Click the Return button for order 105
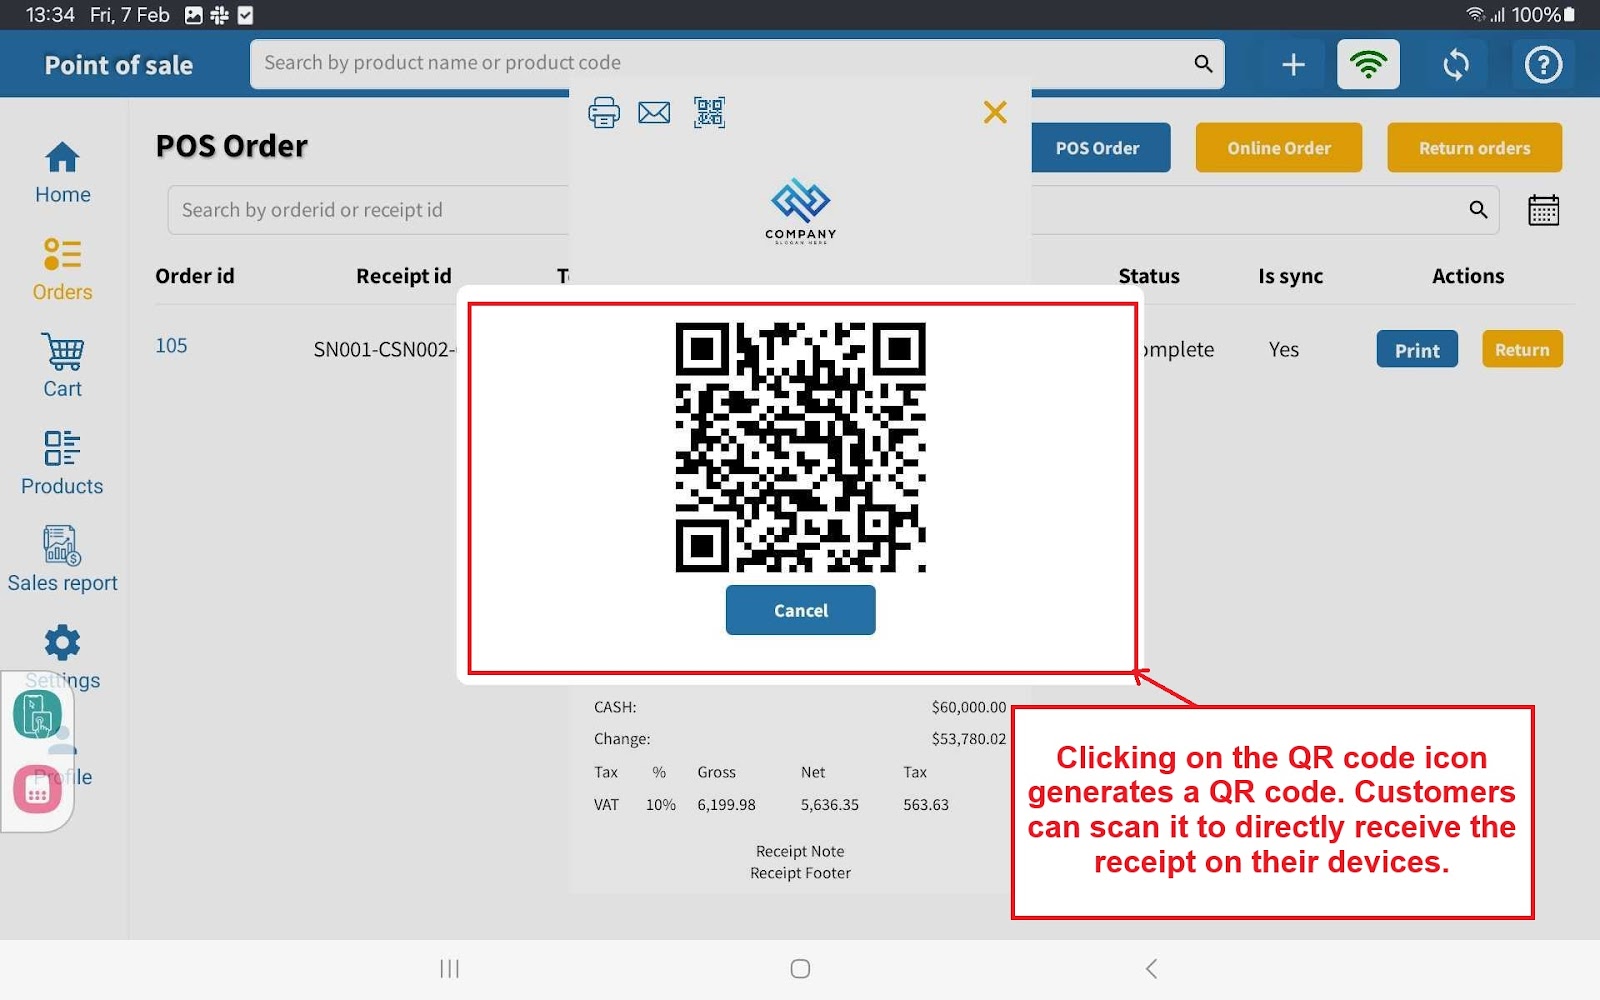 [x=1521, y=350]
